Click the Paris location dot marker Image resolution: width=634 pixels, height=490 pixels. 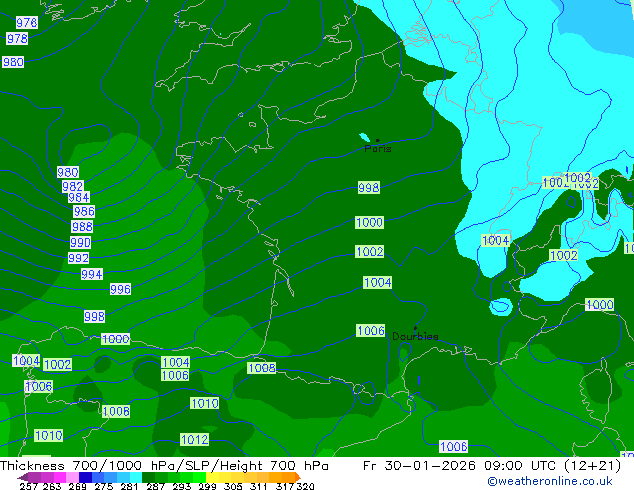click(378, 141)
